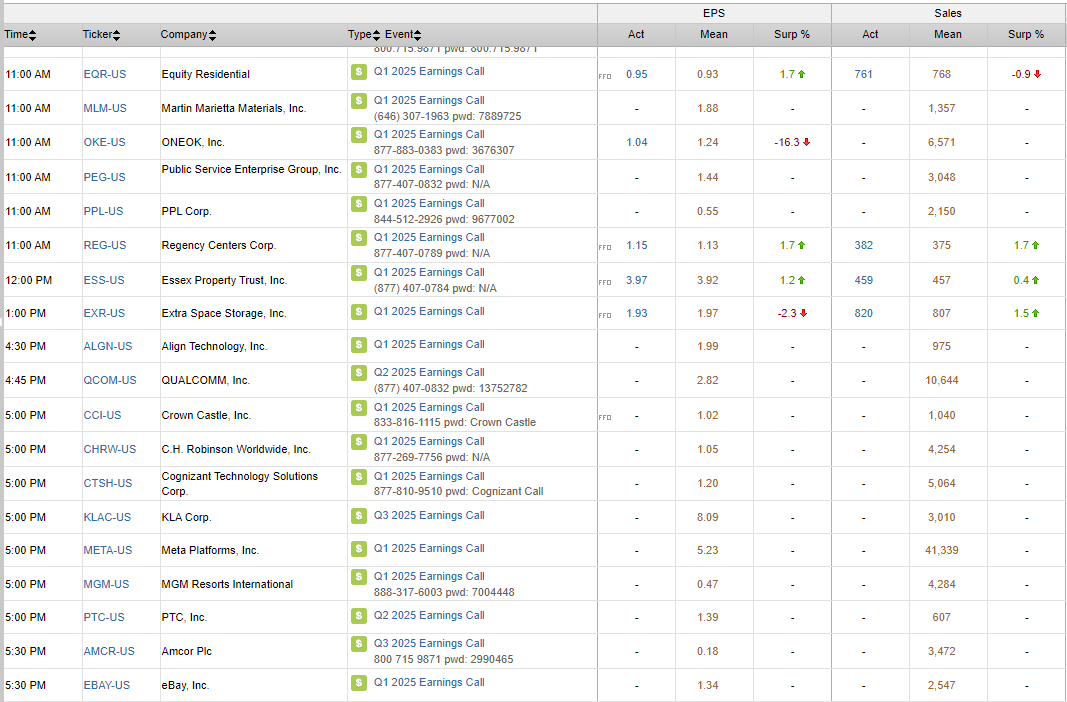This screenshot has width=1067, height=702.
Task: Click the earnings type icon for Amcor Plc
Action: pos(359,644)
